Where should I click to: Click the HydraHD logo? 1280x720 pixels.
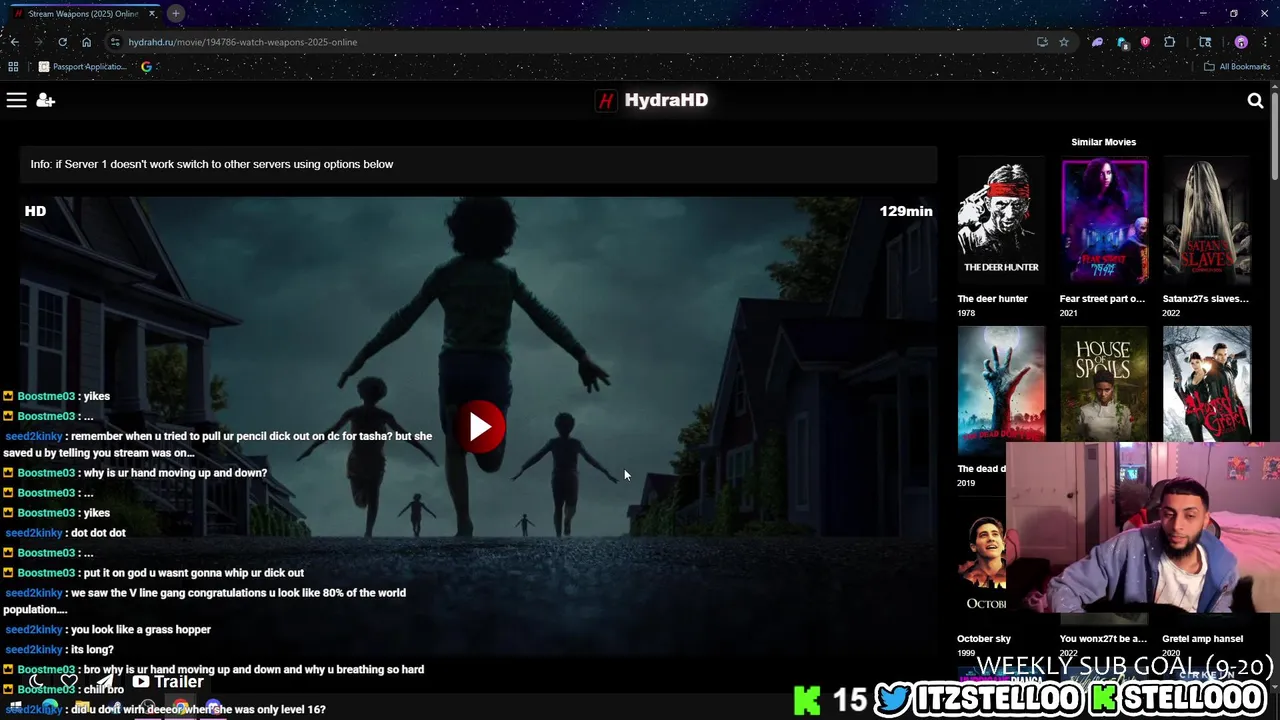pyautogui.click(x=652, y=100)
